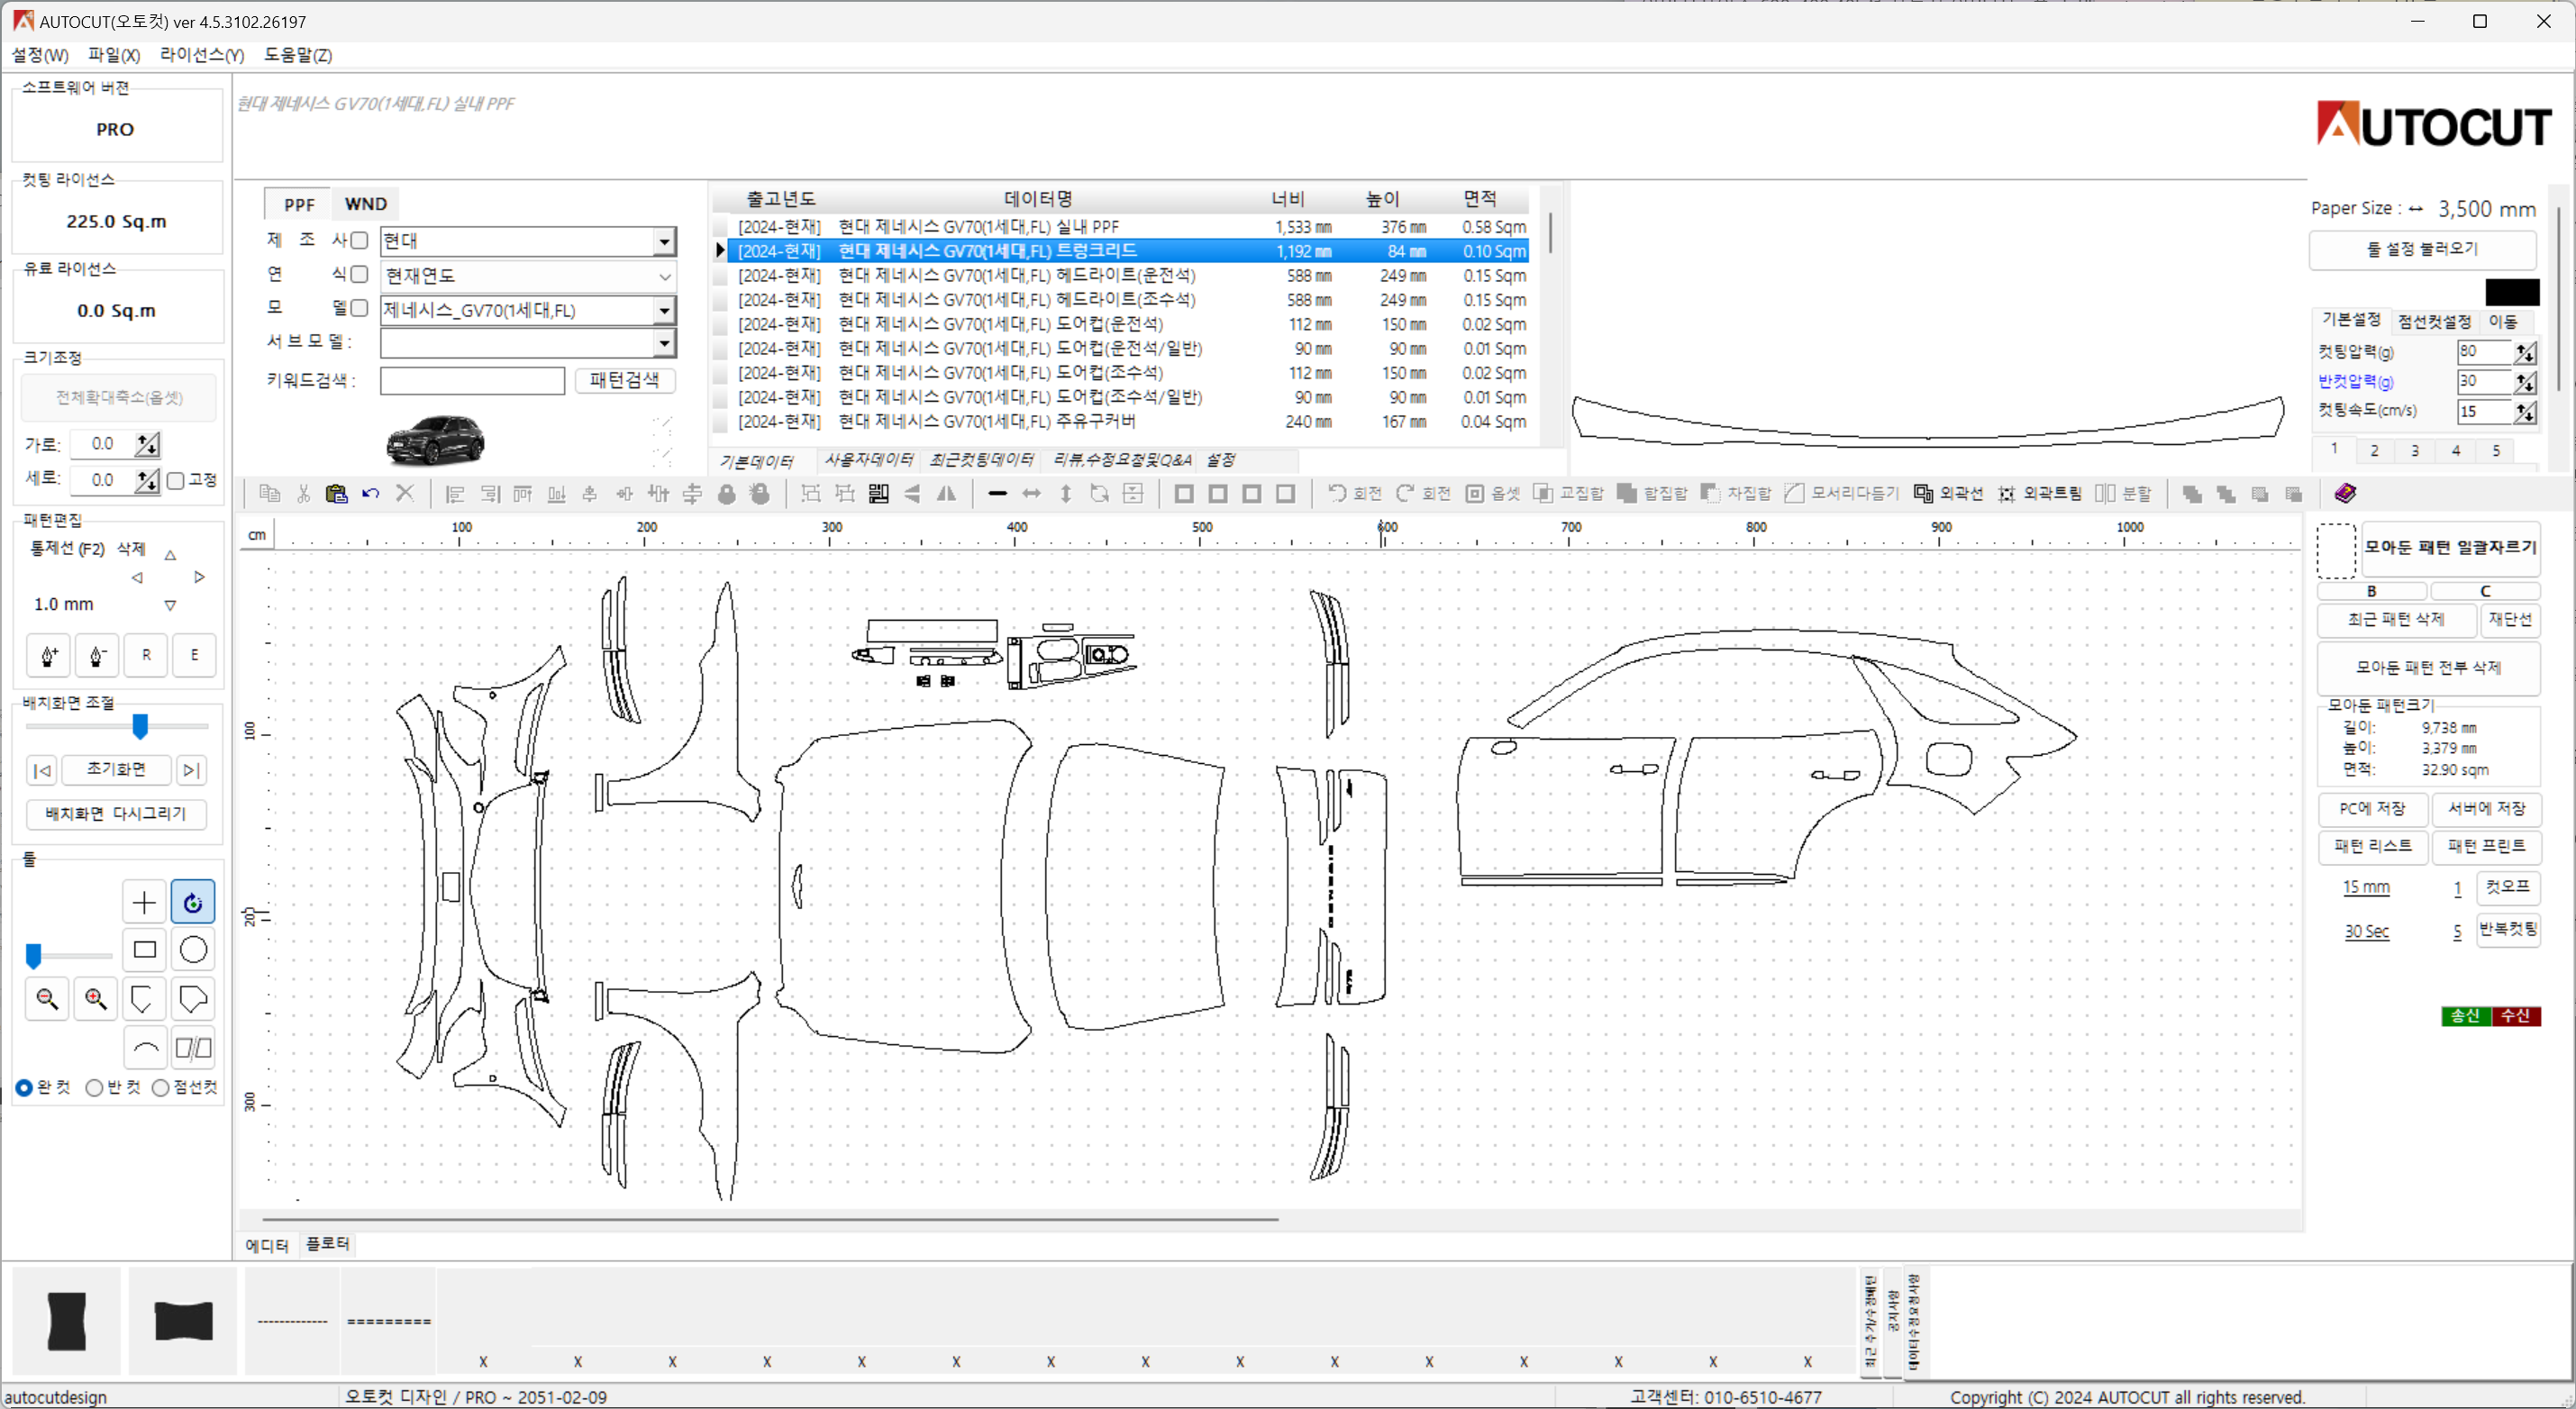The image size is (2576, 1409).
Task: Click the 가로 width spinner arrows
Action: pyautogui.click(x=147, y=444)
